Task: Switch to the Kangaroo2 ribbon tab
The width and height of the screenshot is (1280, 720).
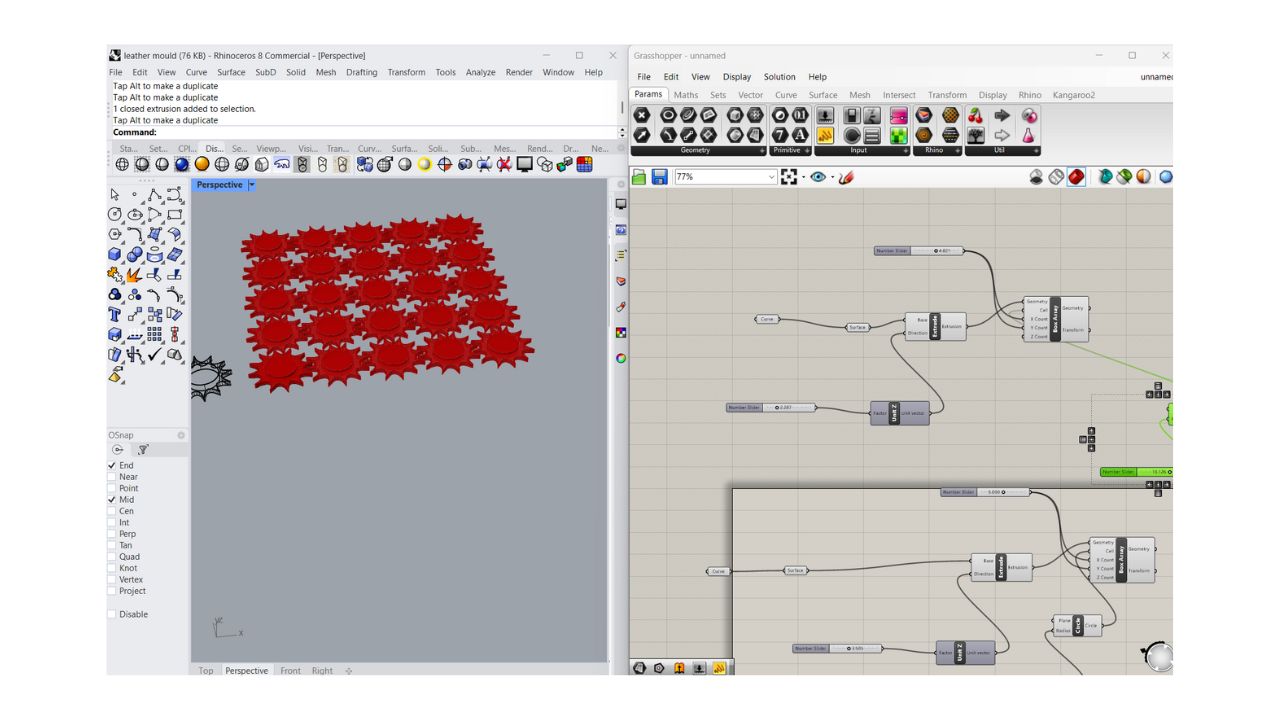Action: pos(1074,95)
